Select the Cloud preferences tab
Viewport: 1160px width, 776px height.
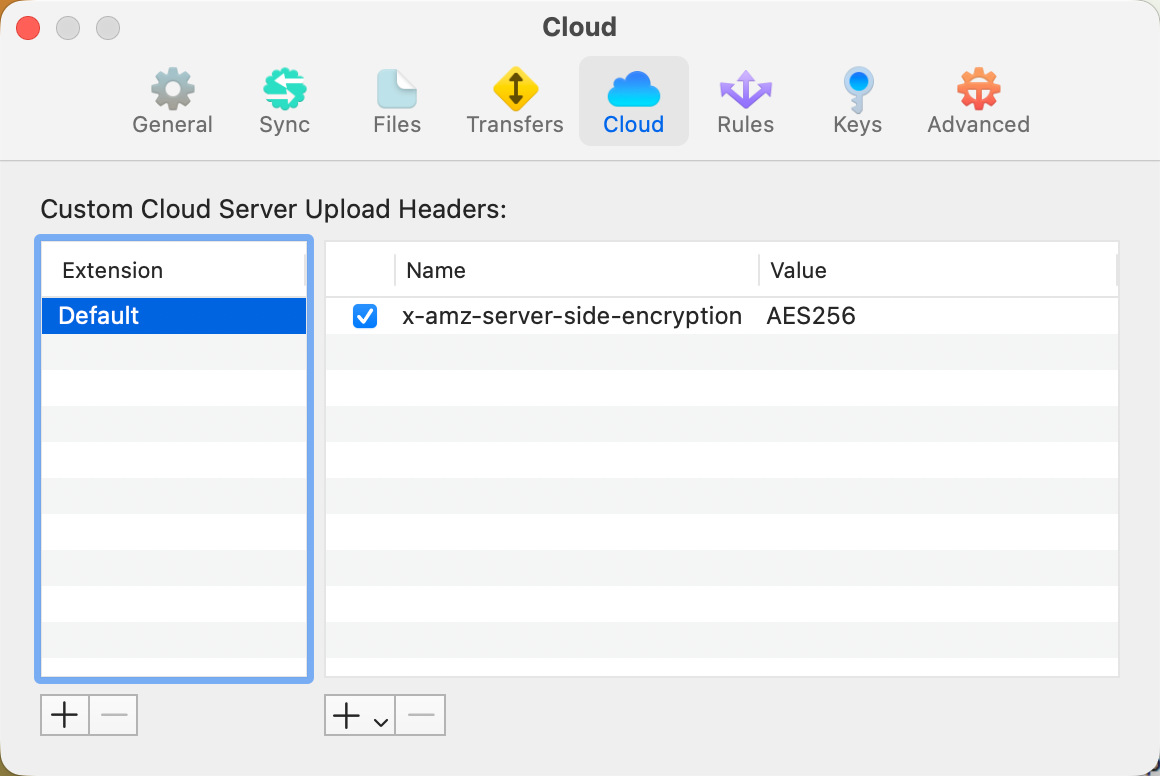point(633,102)
